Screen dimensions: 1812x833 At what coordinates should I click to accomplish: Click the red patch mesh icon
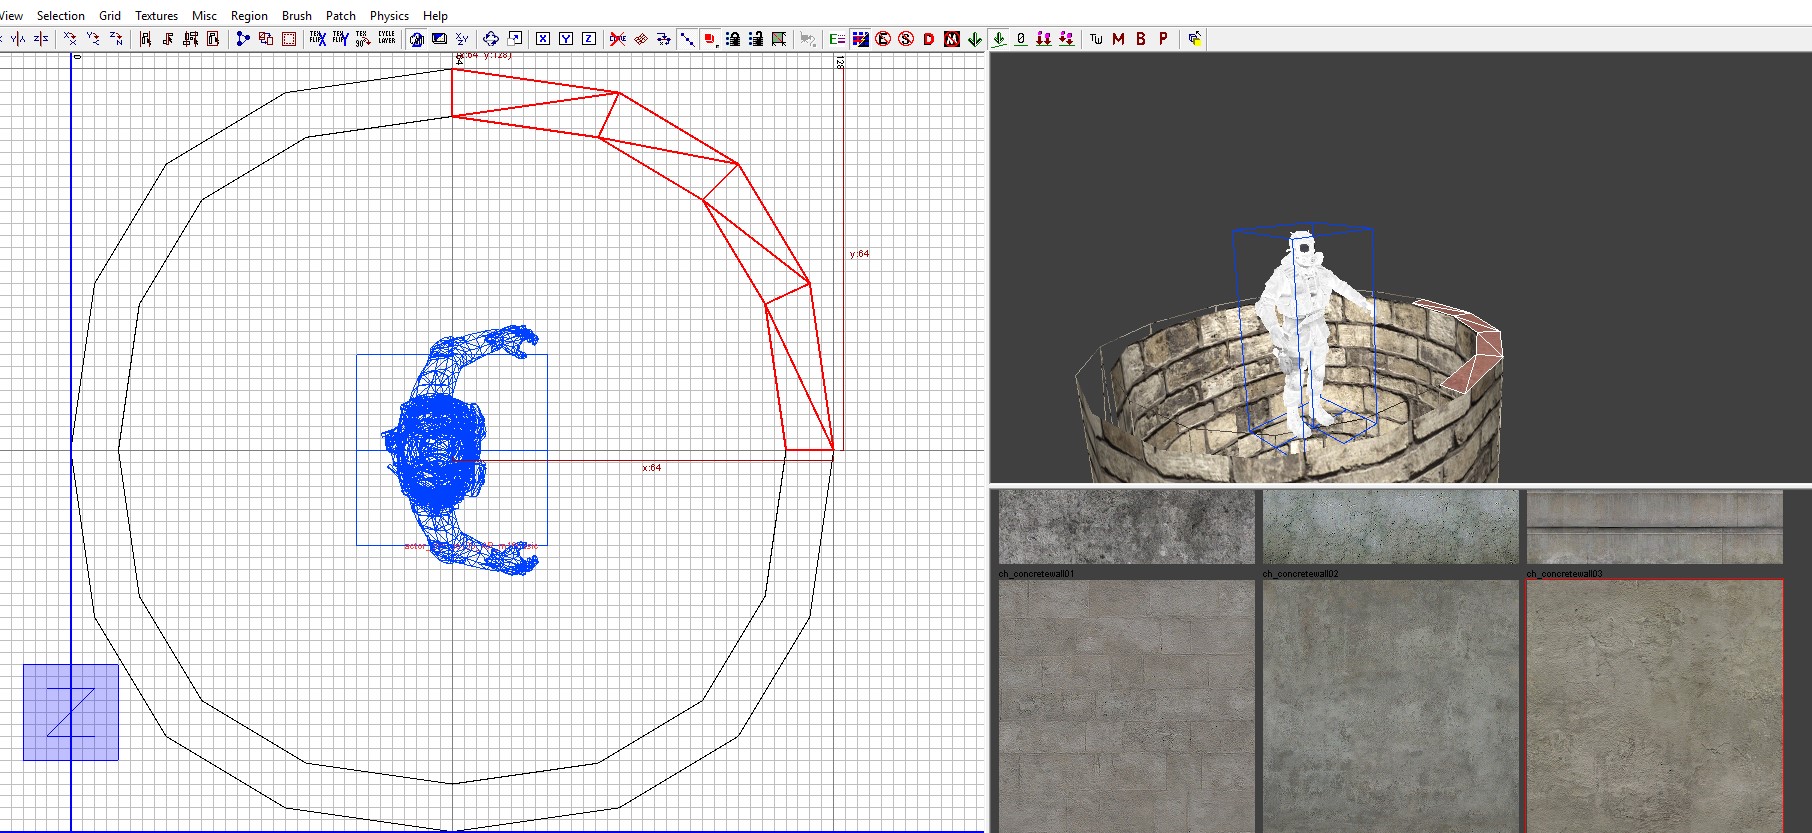coord(641,39)
